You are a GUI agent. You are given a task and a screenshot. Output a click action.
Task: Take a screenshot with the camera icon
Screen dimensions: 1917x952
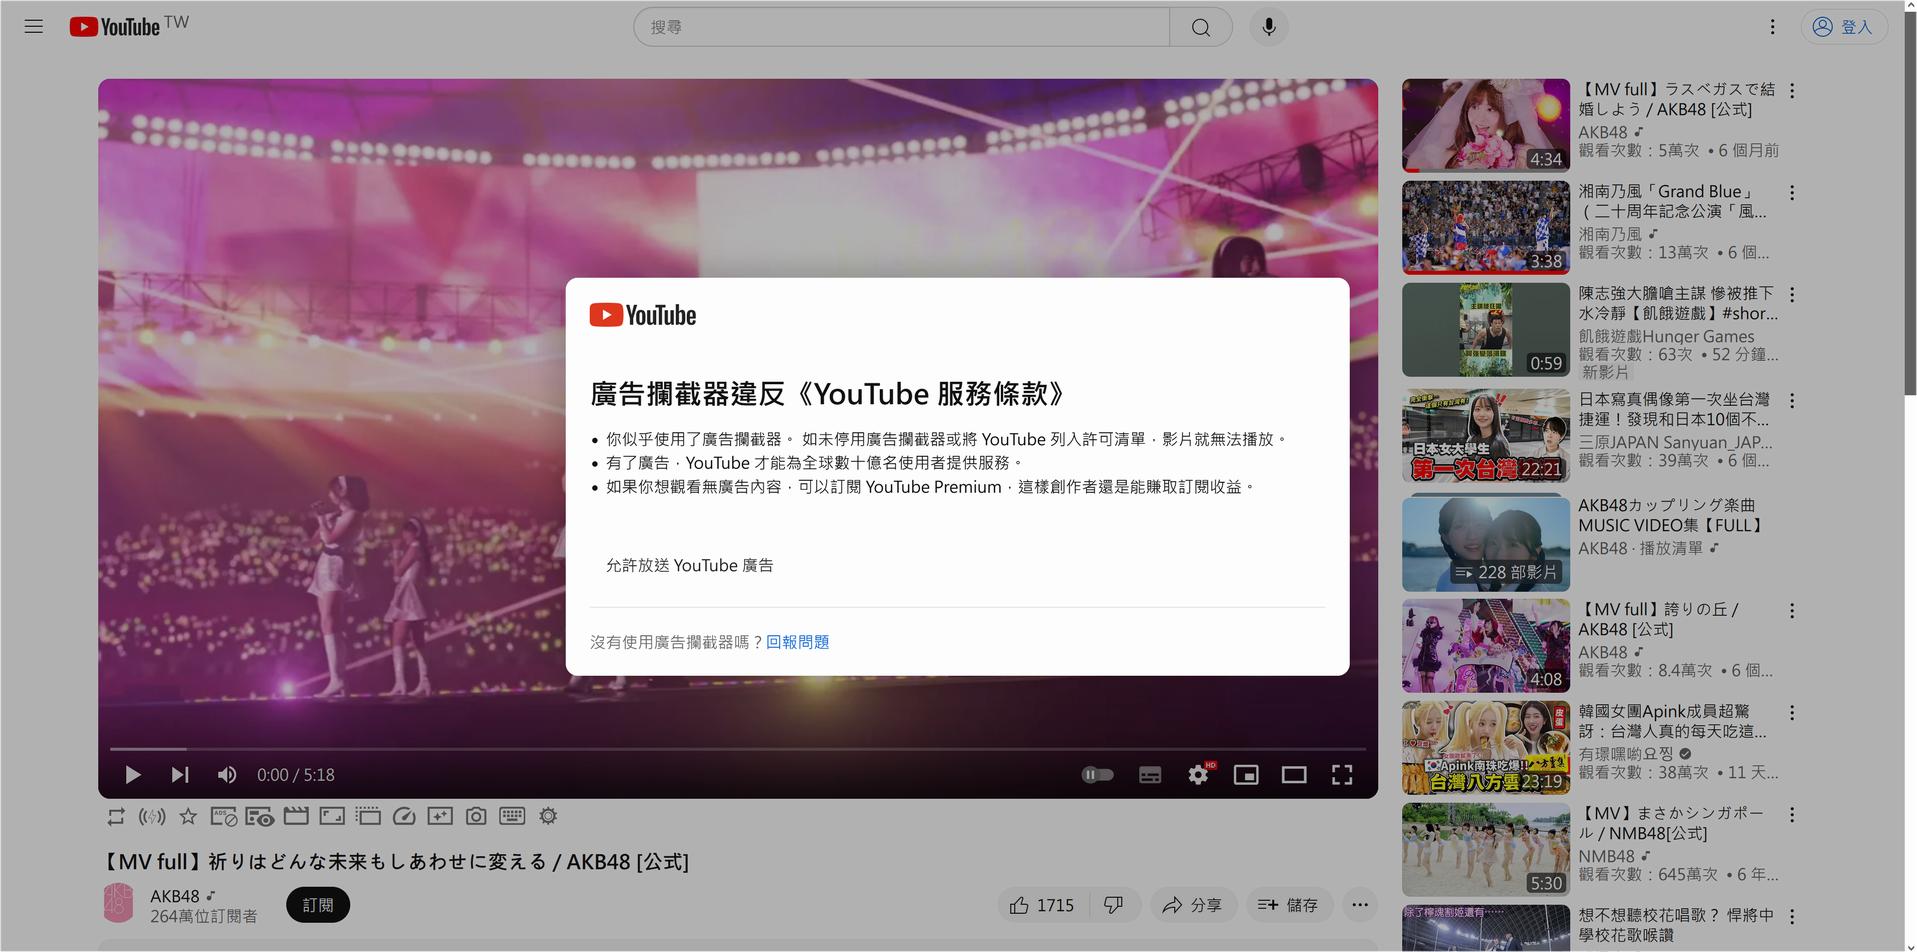tap(476, 817)
